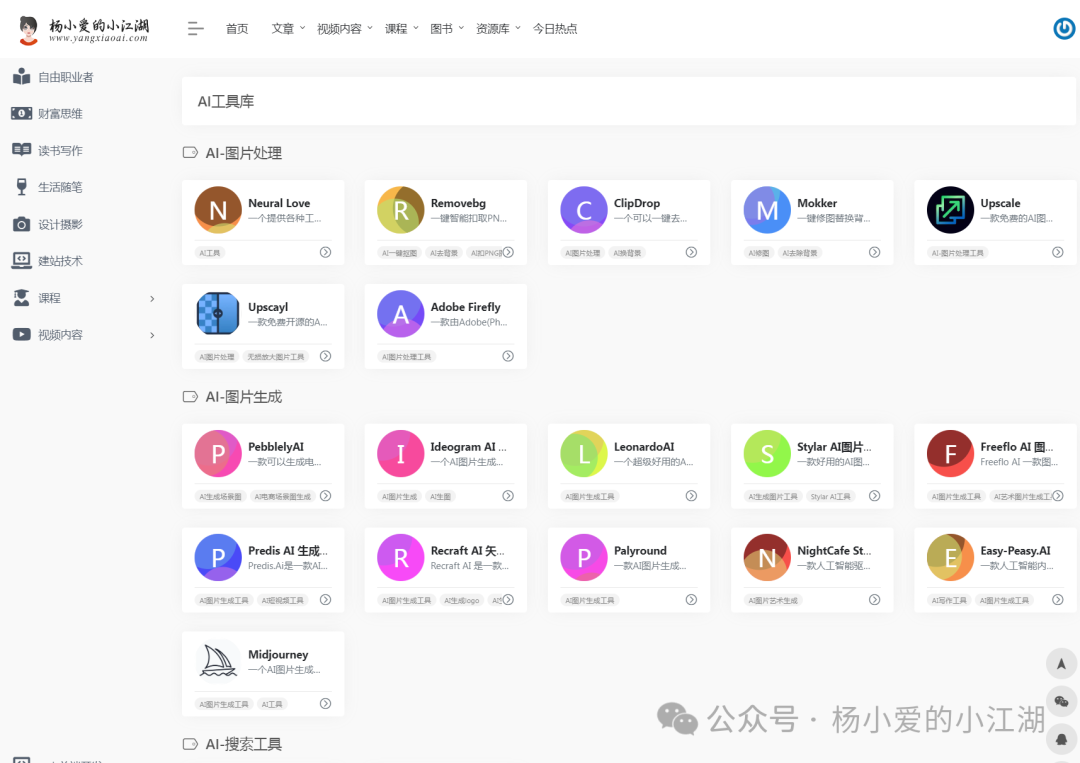Open the PebblelyAI tool icon
This screenshot has height=763, width=1080.
click(218, 454)
